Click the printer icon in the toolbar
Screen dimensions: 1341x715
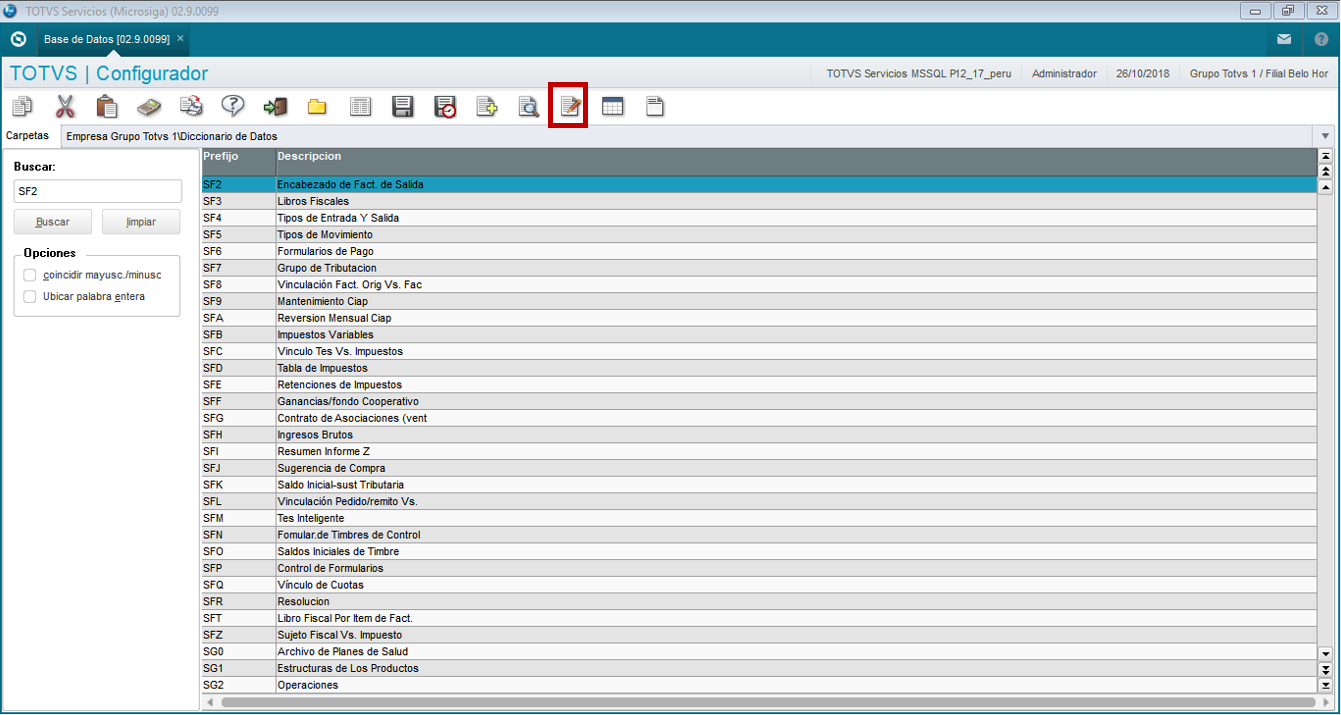pyautogui.click(x=191, y=106)
